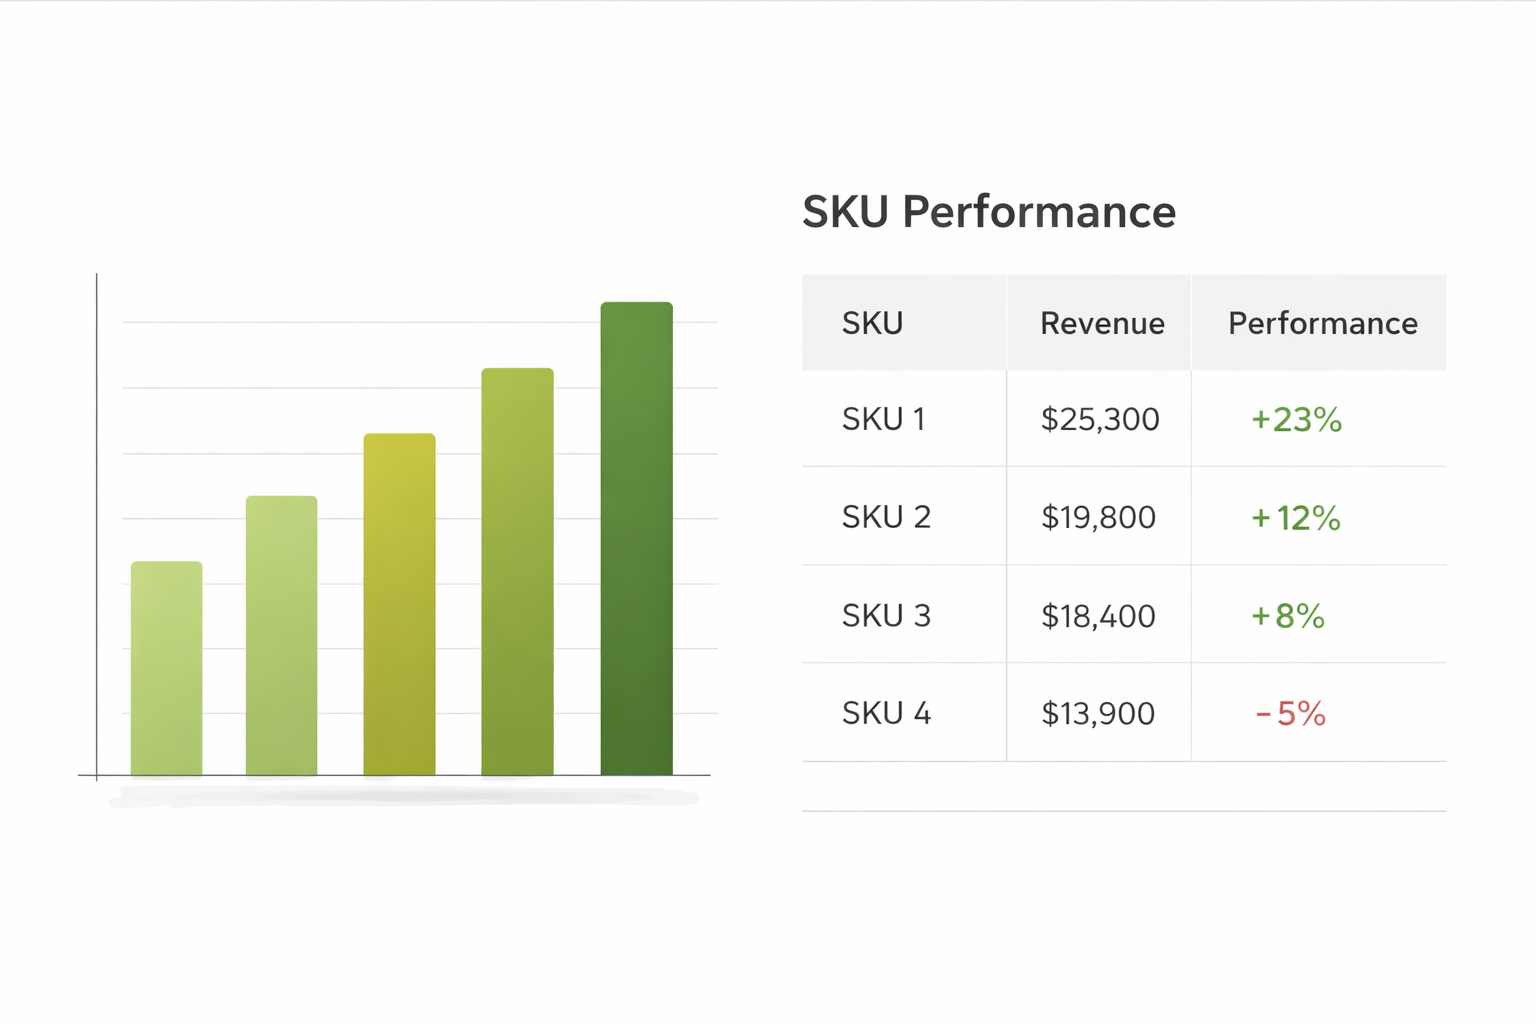Select the fourth olive green bar
This screenshot has height=1024, width=1536.
(517, 571)
